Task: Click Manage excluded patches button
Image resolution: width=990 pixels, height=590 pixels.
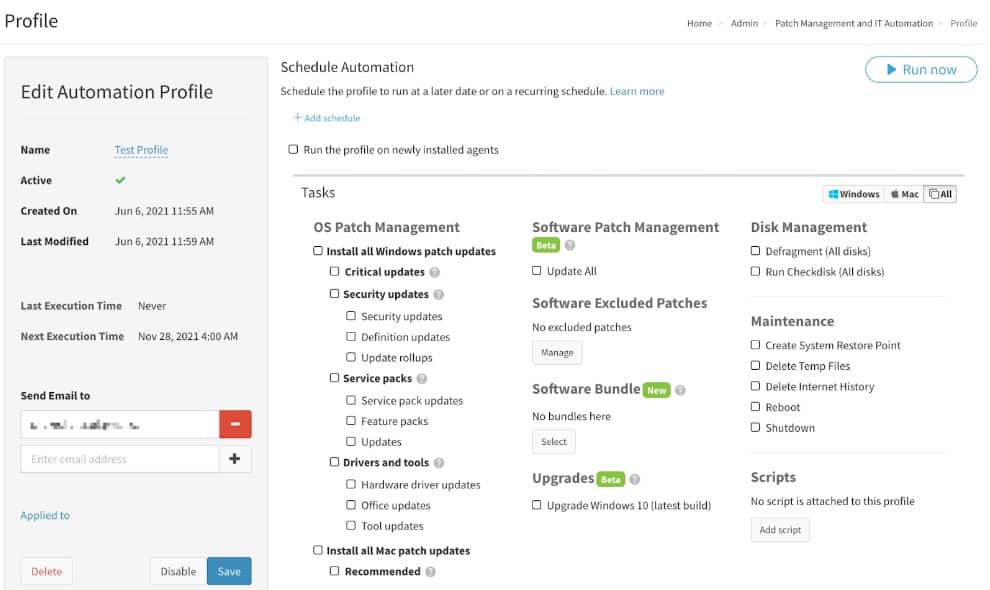Action: tap(557, 352)
